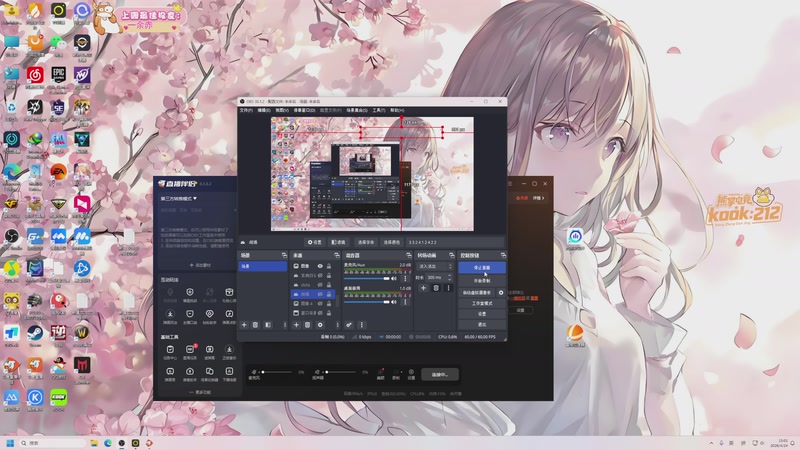Pop out the Controls dock panel
The width and height of the screenshot is (800, 450).
point(503,255)
